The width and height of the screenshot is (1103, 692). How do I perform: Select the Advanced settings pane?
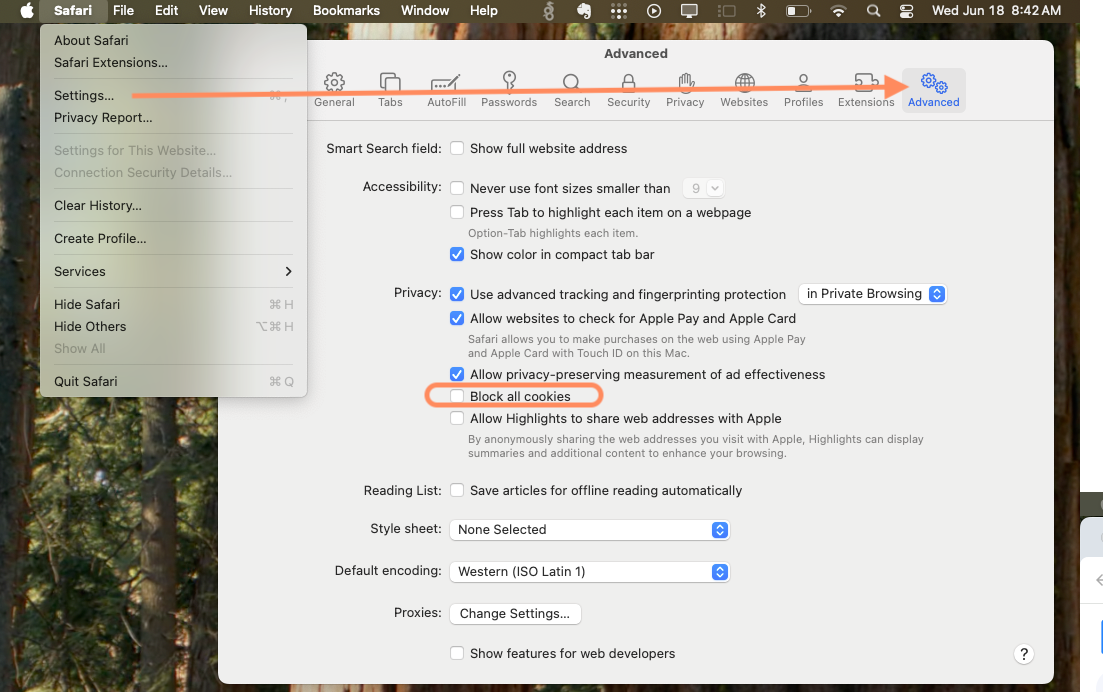tap(933, 90)
